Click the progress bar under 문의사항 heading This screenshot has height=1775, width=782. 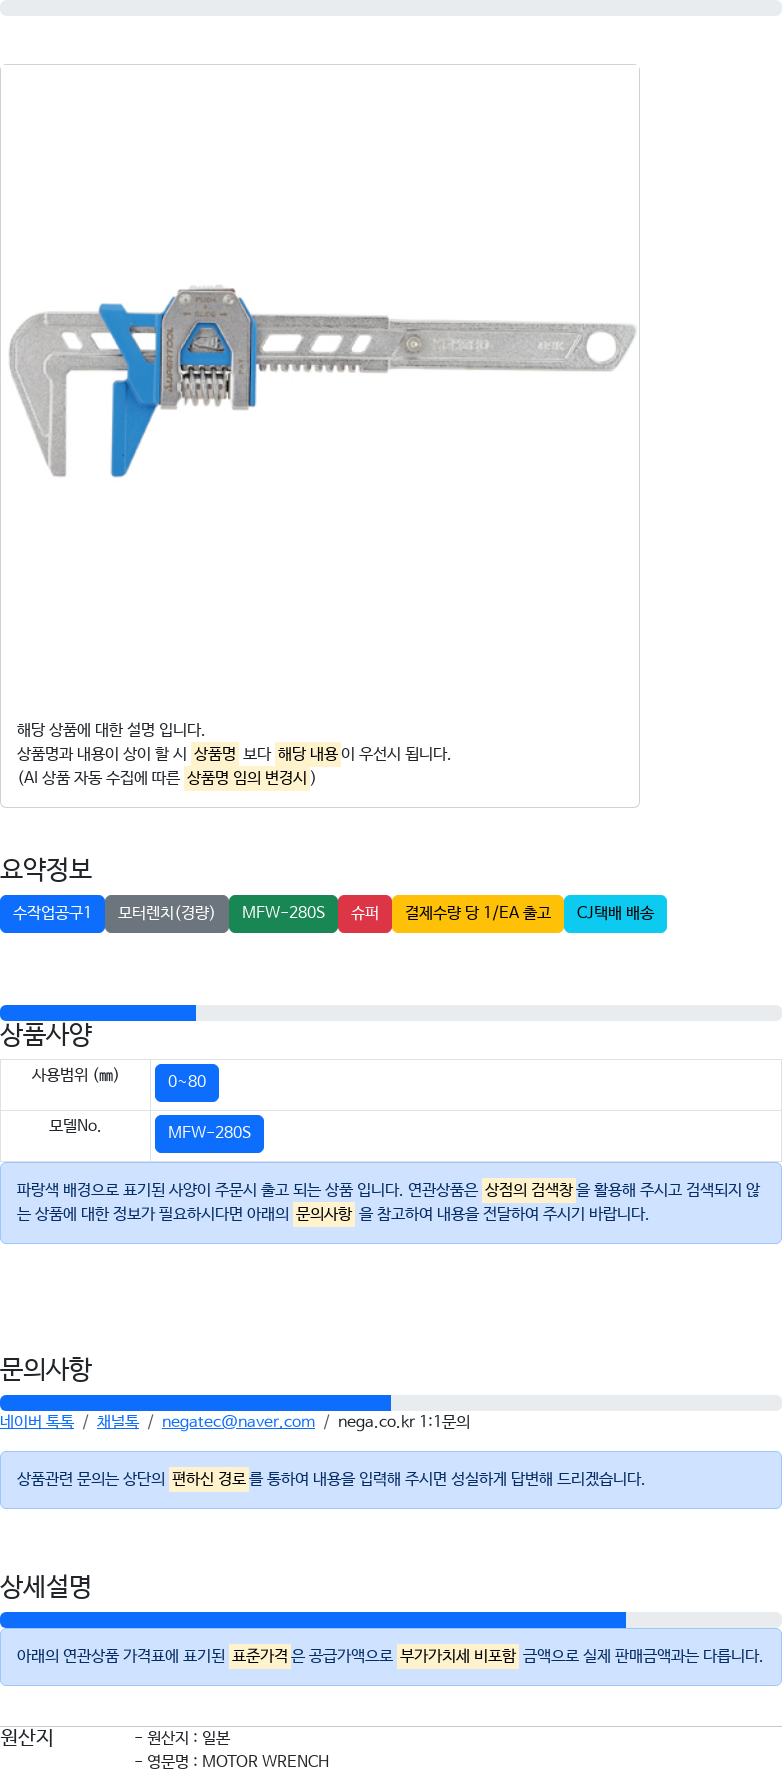[391, 1403]
